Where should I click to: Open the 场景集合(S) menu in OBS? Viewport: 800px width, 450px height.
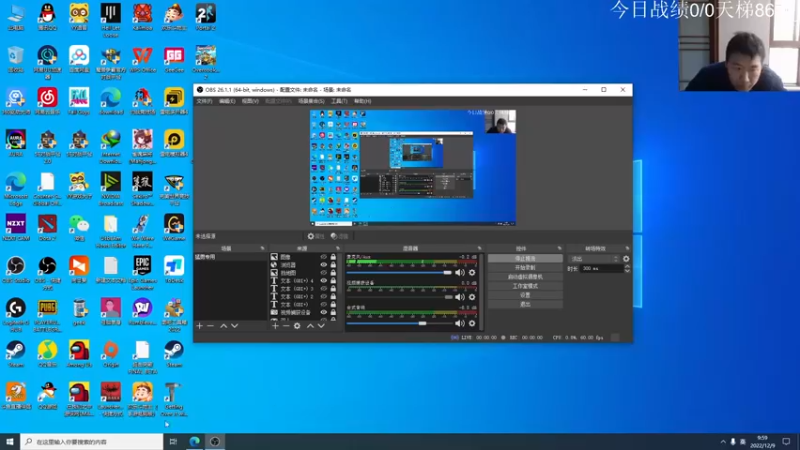coord(311,101)
